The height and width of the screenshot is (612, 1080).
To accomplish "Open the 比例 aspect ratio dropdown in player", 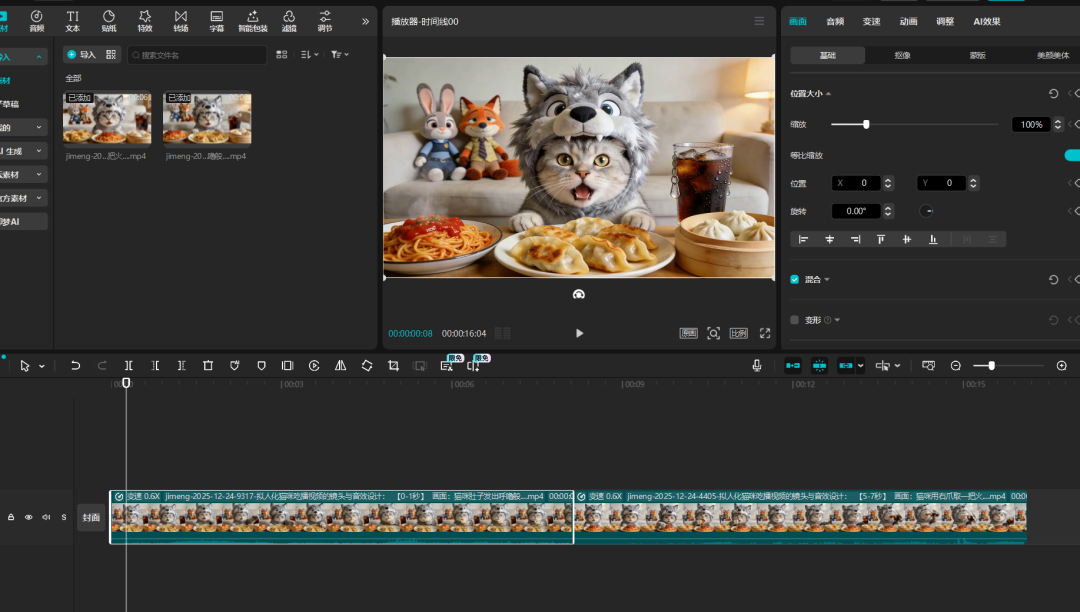I will coord(741,333).
